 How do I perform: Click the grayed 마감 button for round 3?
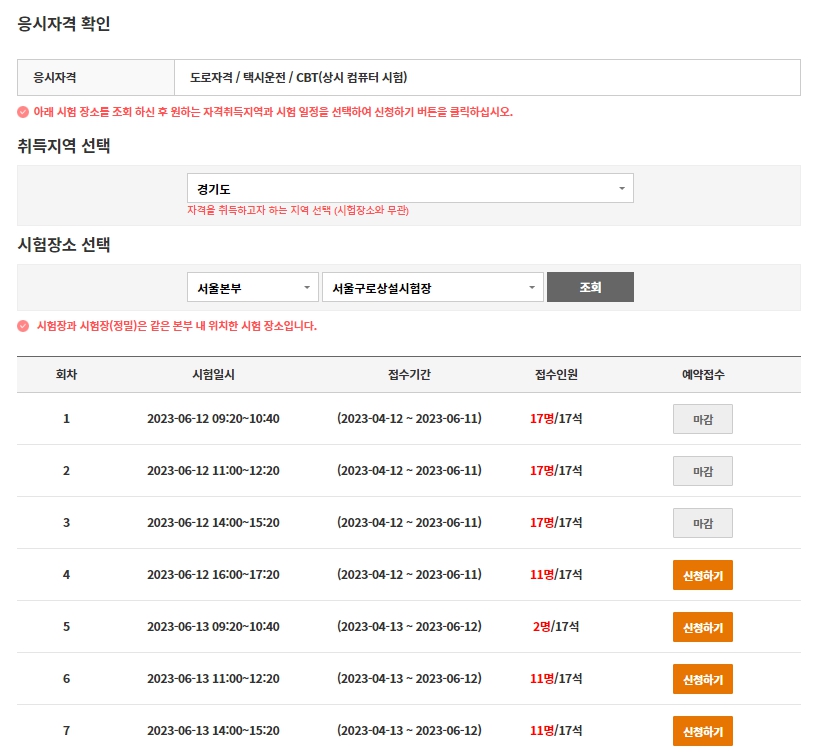point(702,522)
